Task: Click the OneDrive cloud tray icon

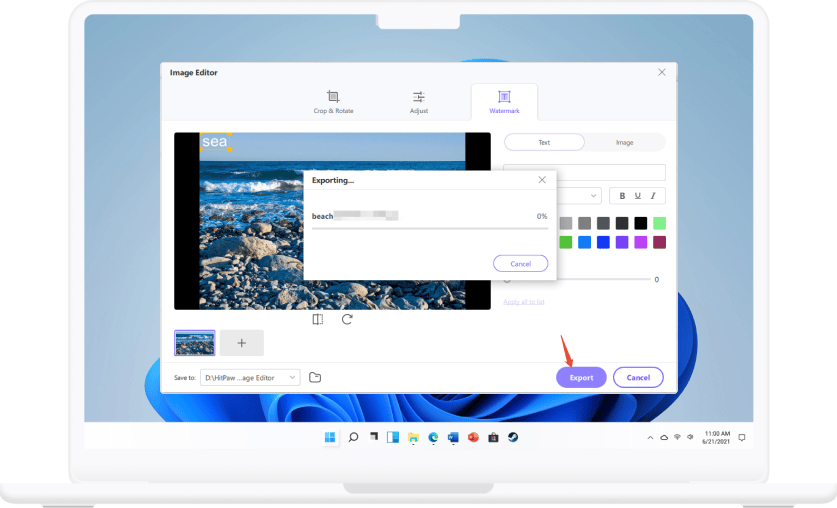Action: (664, 438)
